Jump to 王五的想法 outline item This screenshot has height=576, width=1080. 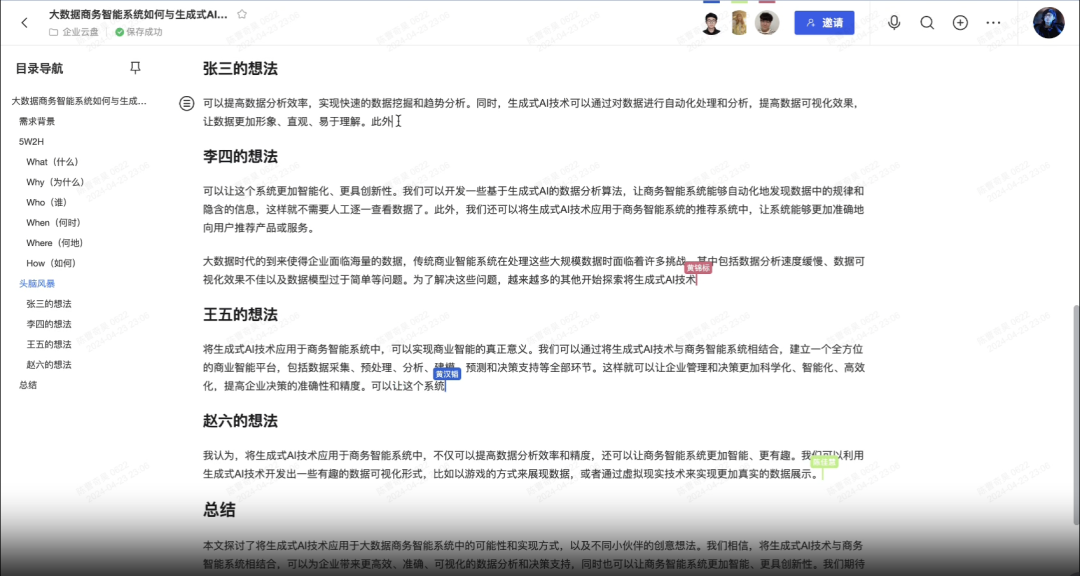coord(49,345)
